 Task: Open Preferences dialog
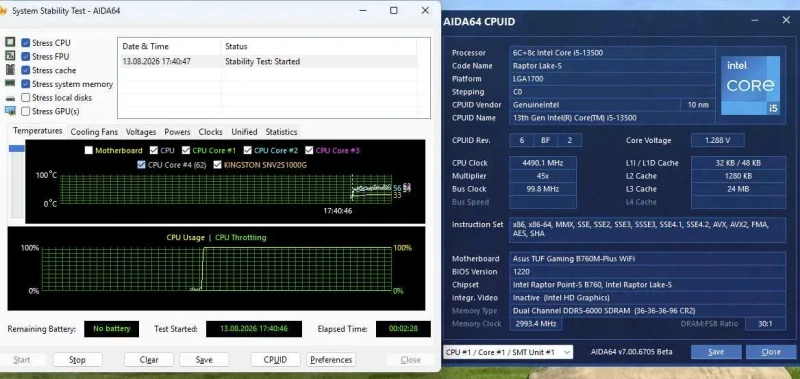331,360
